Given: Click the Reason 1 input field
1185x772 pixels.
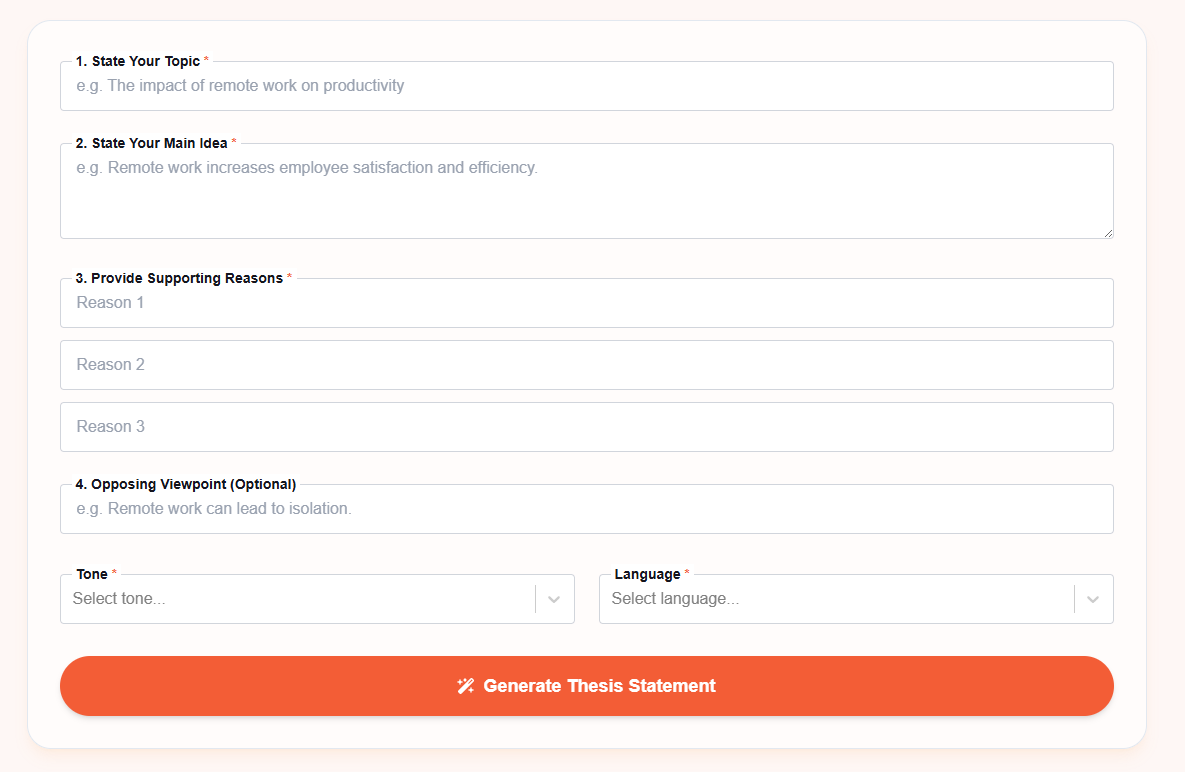Looking at the screenshot, I should click(x=586, y=303).
